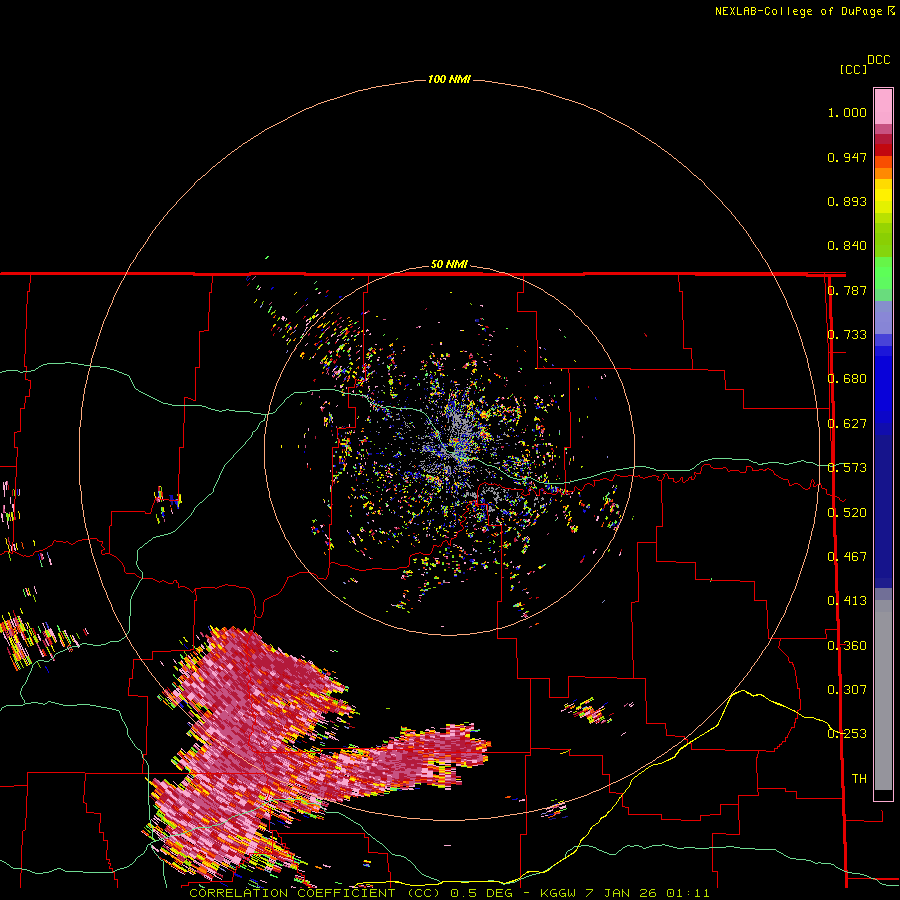Click the 0.947 legend value

click(x=847, y=157)
